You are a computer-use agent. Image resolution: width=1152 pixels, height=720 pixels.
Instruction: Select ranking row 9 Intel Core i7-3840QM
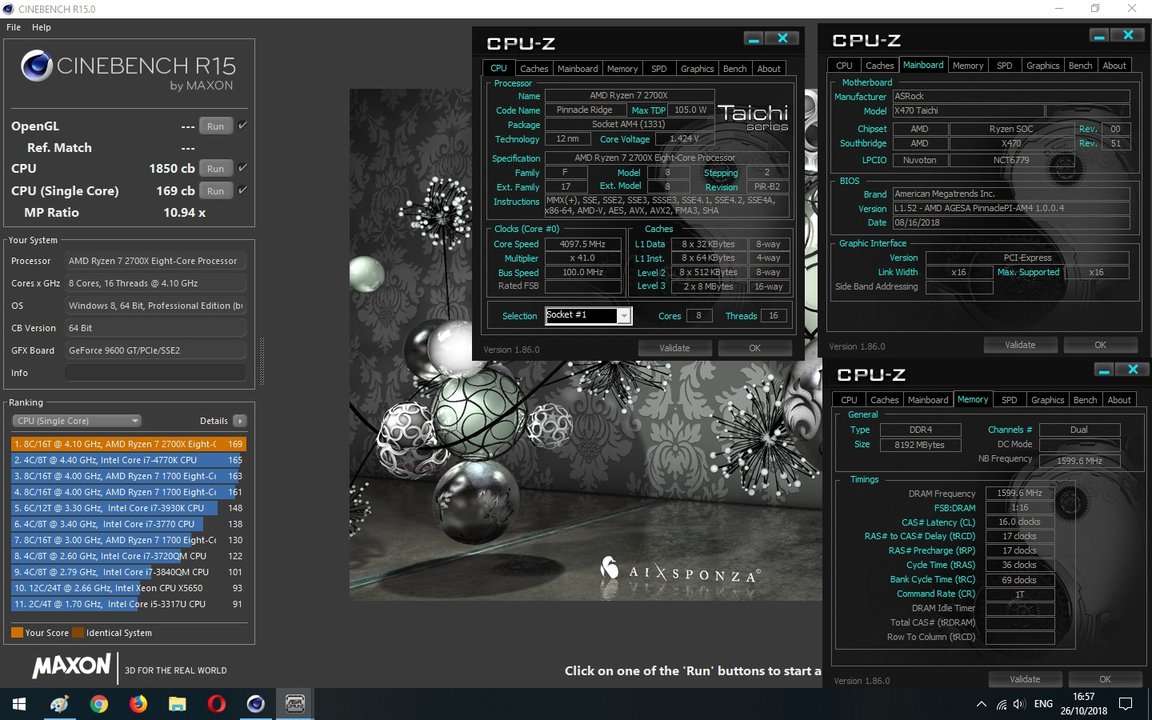[x=129, y=572]
